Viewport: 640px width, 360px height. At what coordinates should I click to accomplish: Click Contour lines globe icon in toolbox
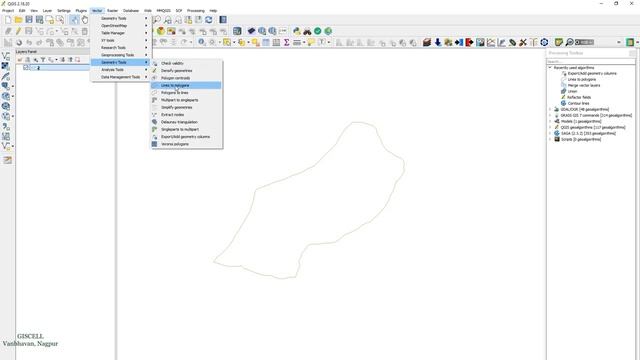pyautogui.click(x=563, y=103)
